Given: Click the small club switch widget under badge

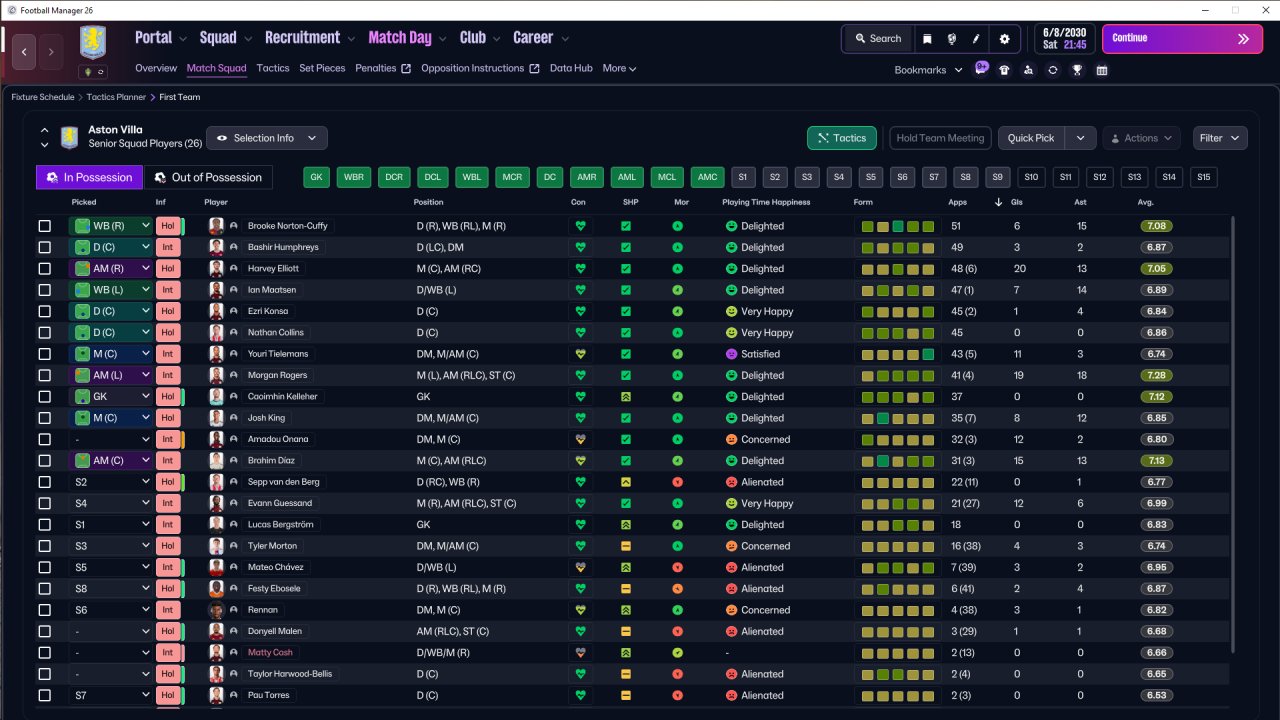Looking at the screenshot, I should (93, 72).
